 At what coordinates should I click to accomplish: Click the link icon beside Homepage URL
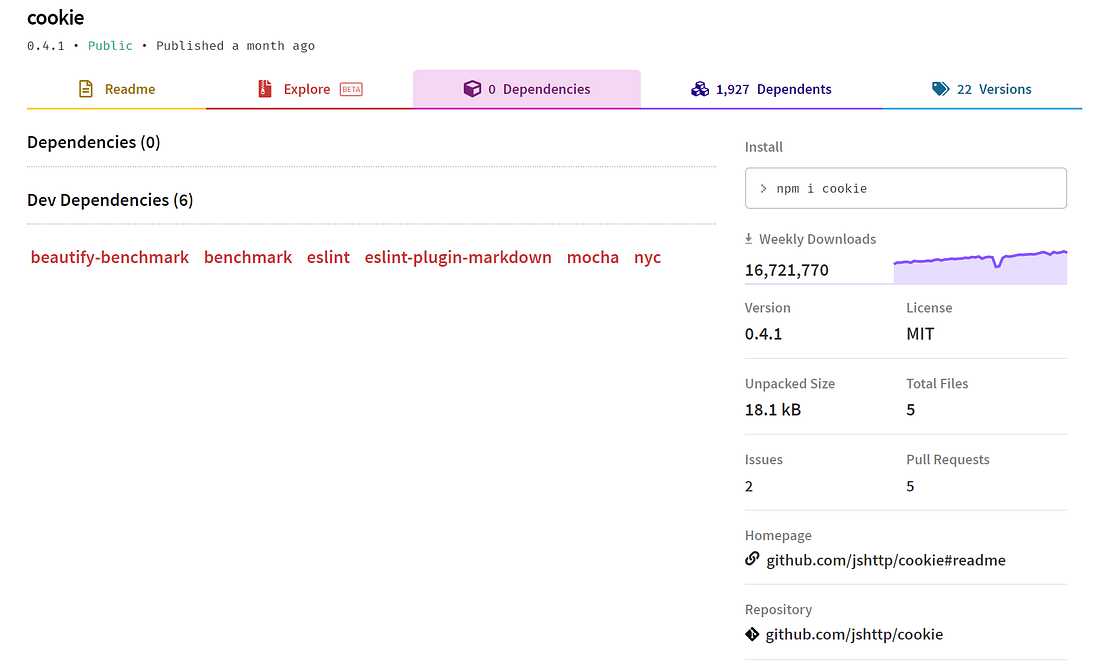(x=751, y=559)
